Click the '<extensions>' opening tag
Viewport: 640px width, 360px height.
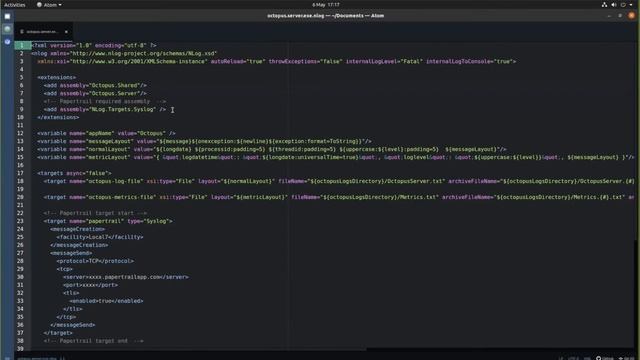pos(57,77)
